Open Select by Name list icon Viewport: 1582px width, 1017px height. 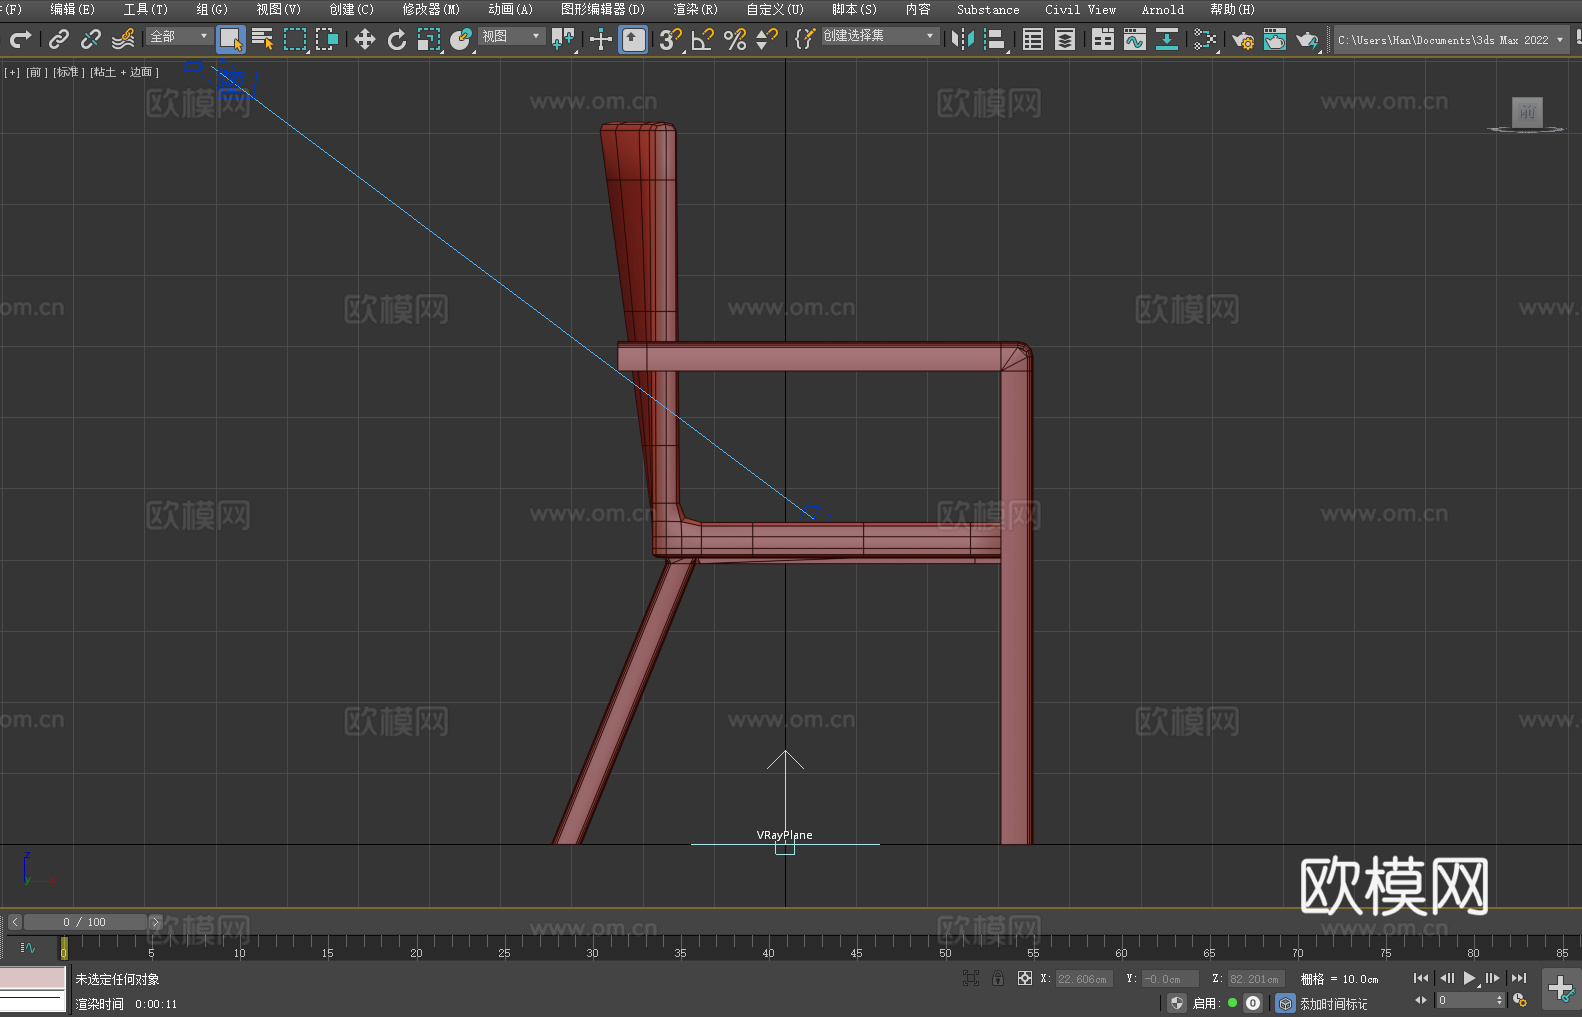coord(263,39)
